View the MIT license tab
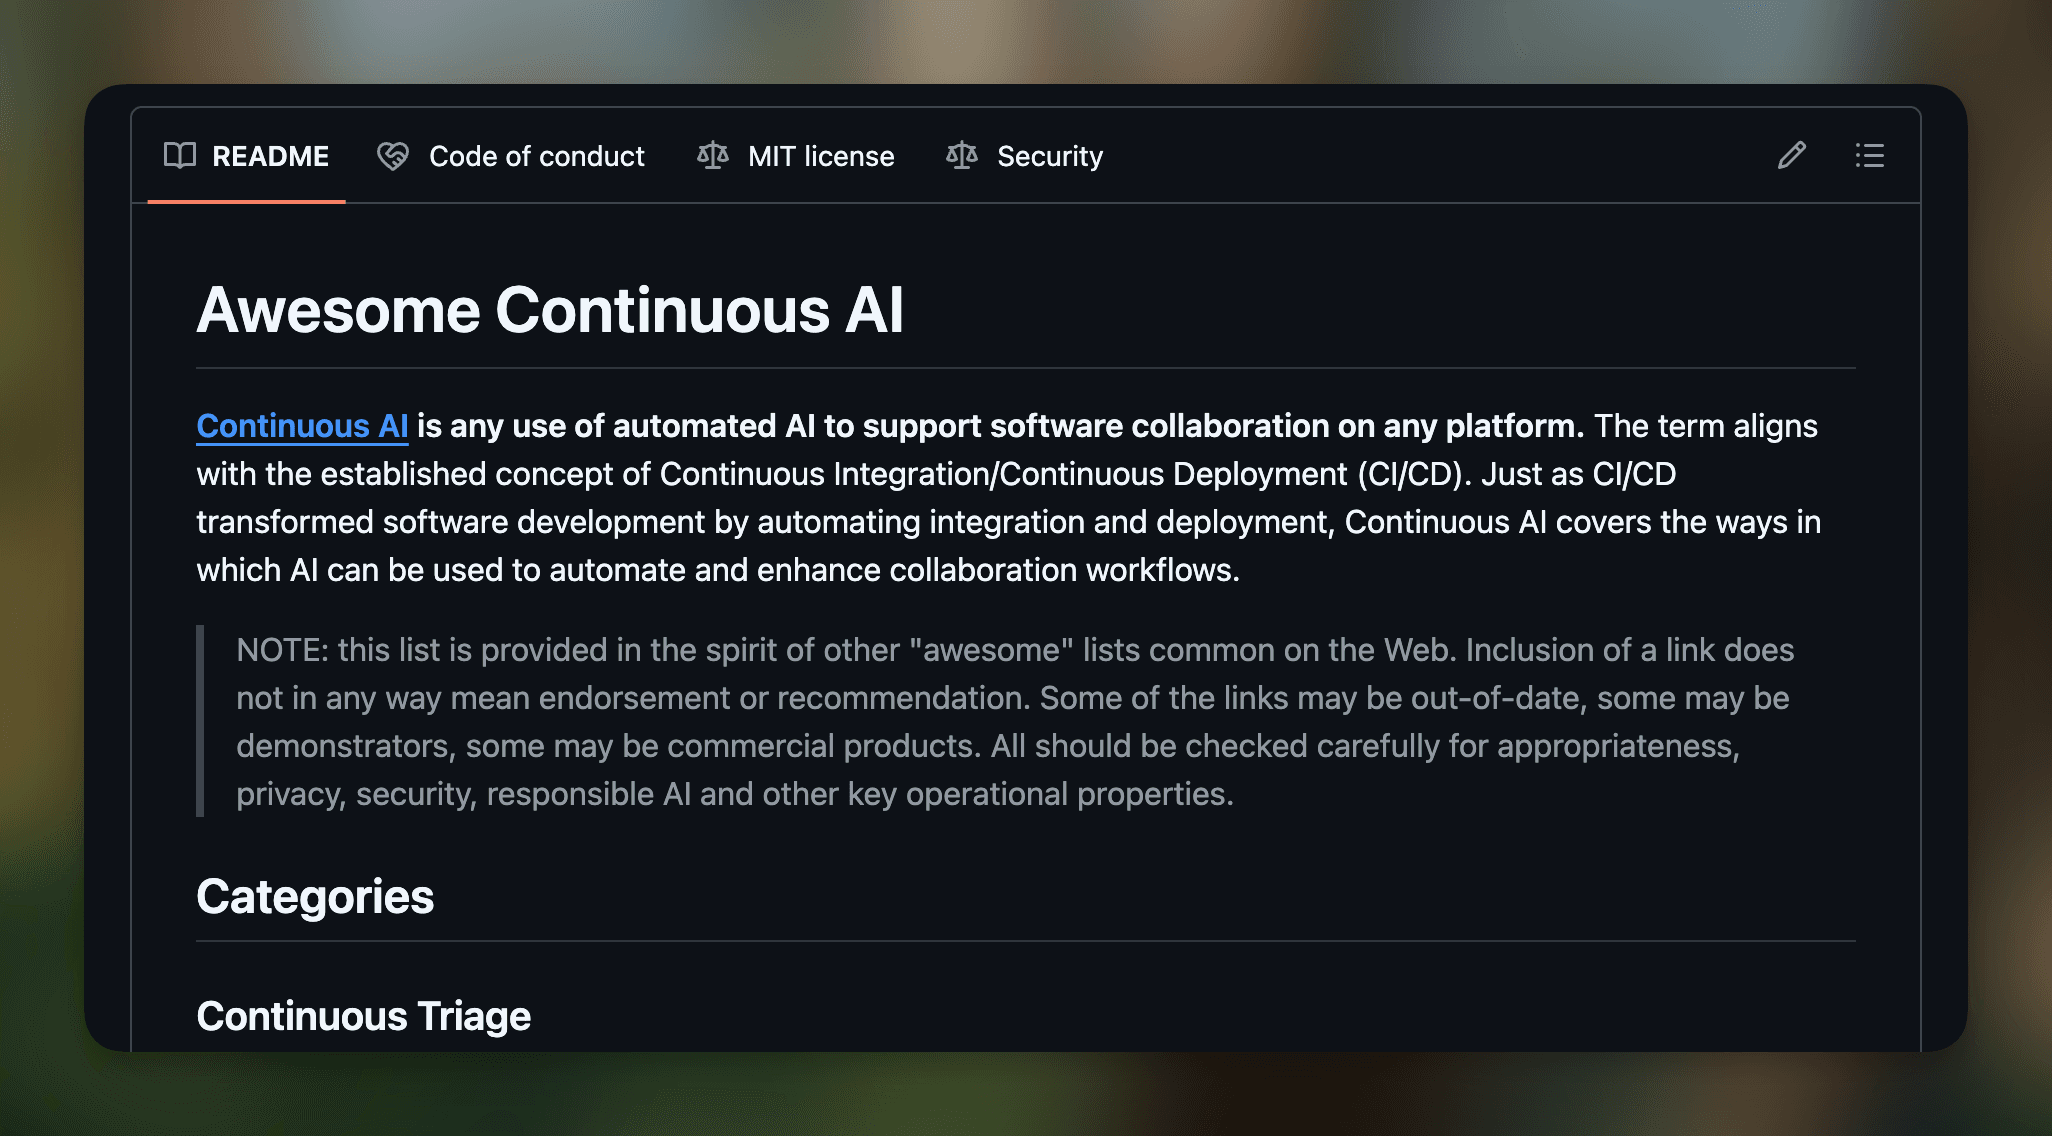 821,156
